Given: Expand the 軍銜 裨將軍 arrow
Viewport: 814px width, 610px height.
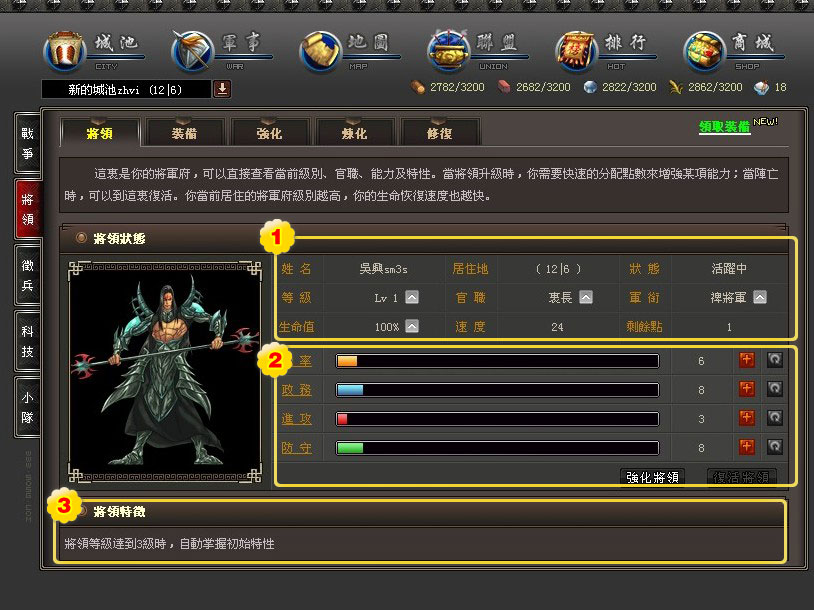Looking at the screenshot, I should click(x=759, y=297).
